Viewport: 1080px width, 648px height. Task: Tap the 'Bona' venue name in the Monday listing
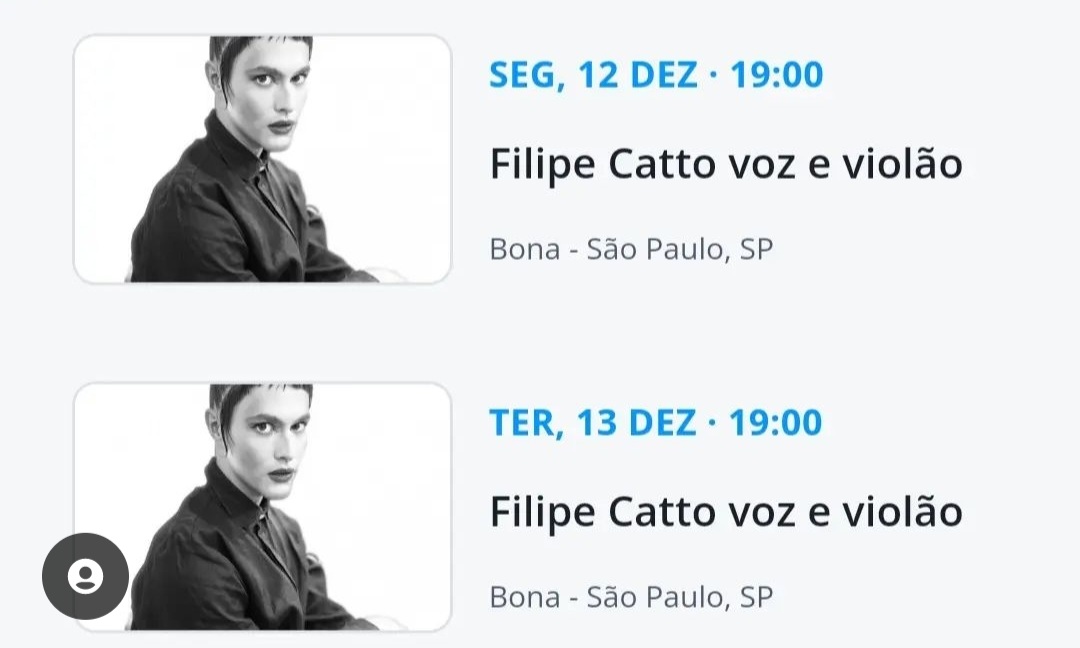[x=524, y=249]
